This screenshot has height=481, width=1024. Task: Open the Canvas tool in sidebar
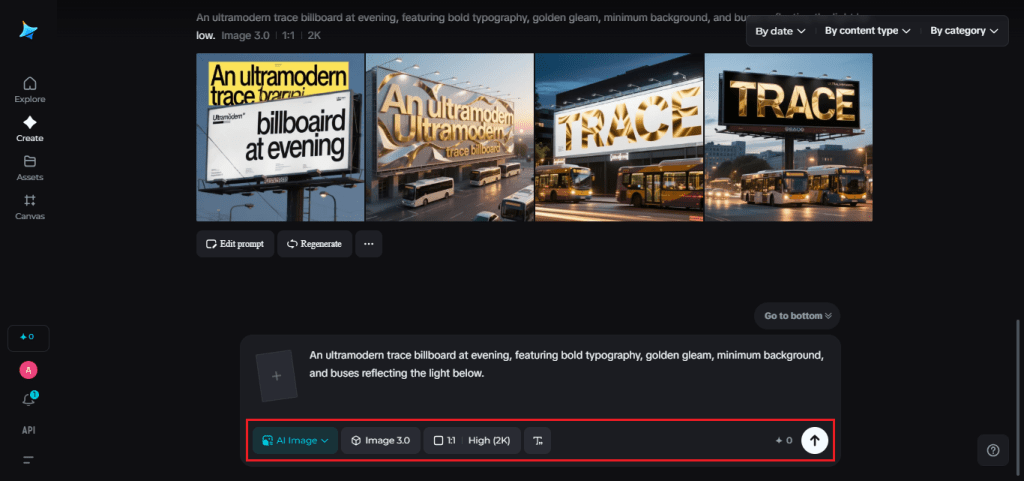tap(29, 206)
